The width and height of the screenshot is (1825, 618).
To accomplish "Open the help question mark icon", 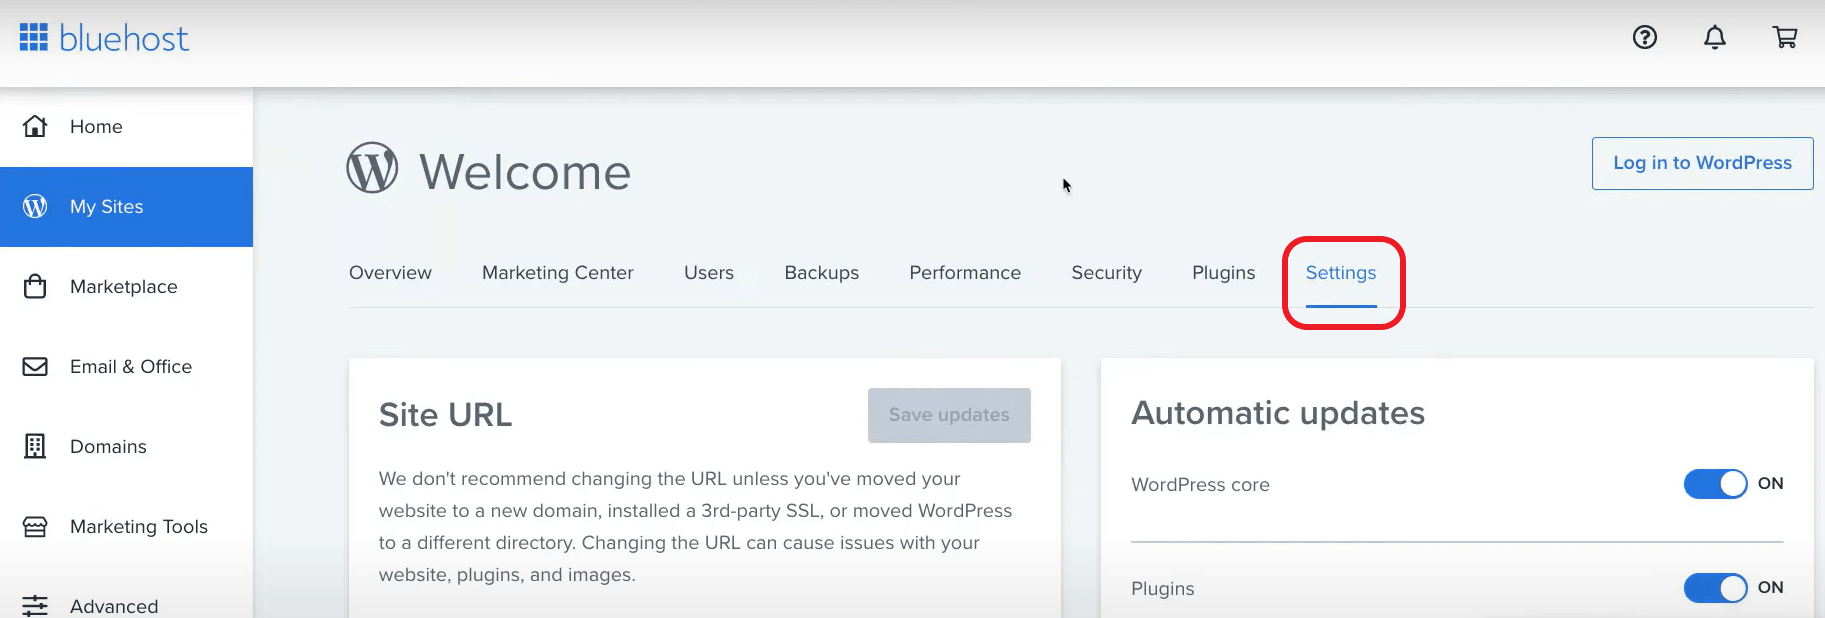I will pyautogui.click(x=1645, y=38).
